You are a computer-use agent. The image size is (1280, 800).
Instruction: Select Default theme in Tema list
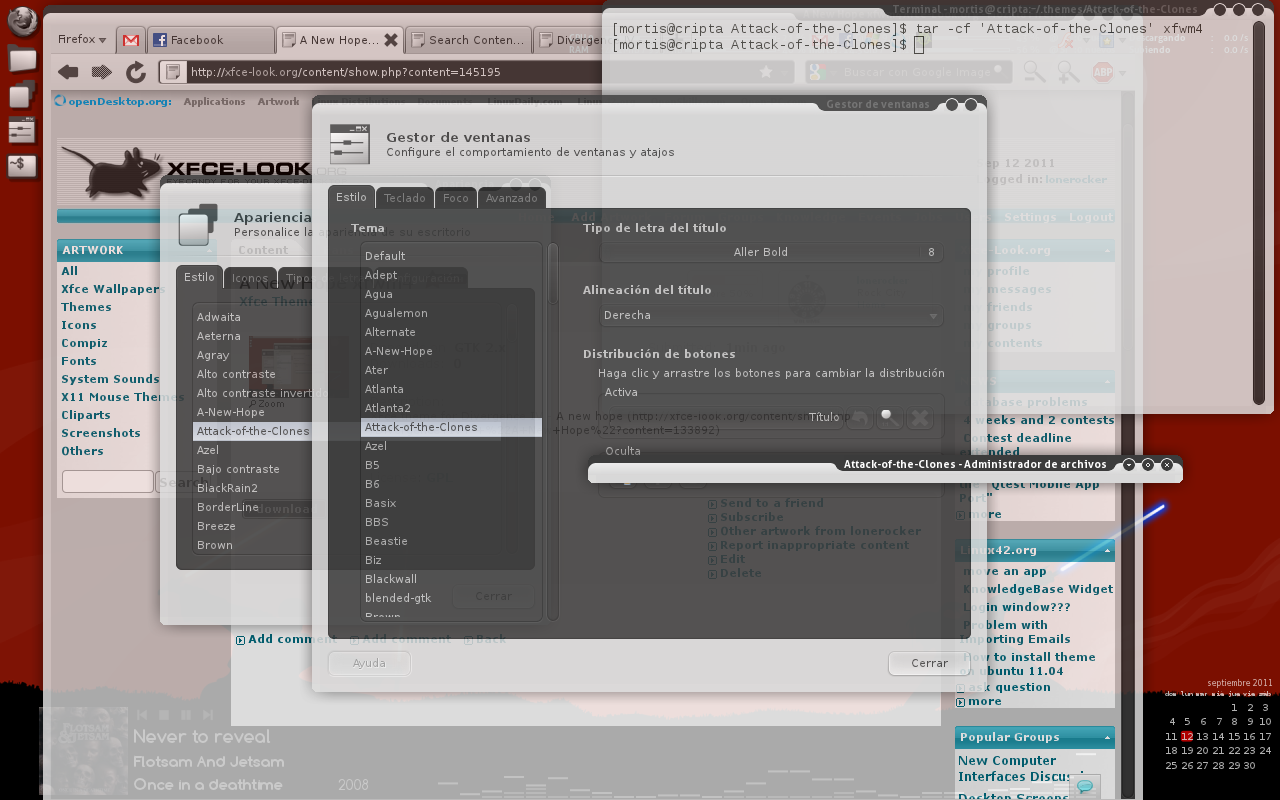point(451,256)
